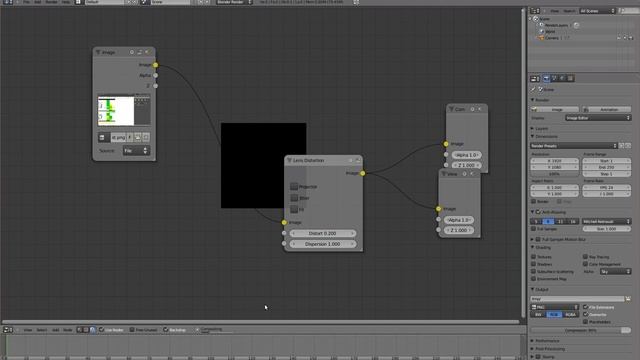The image size is (640, 360).
Task: Toggle Backdrop checkbox
Action: pos(165,330)
